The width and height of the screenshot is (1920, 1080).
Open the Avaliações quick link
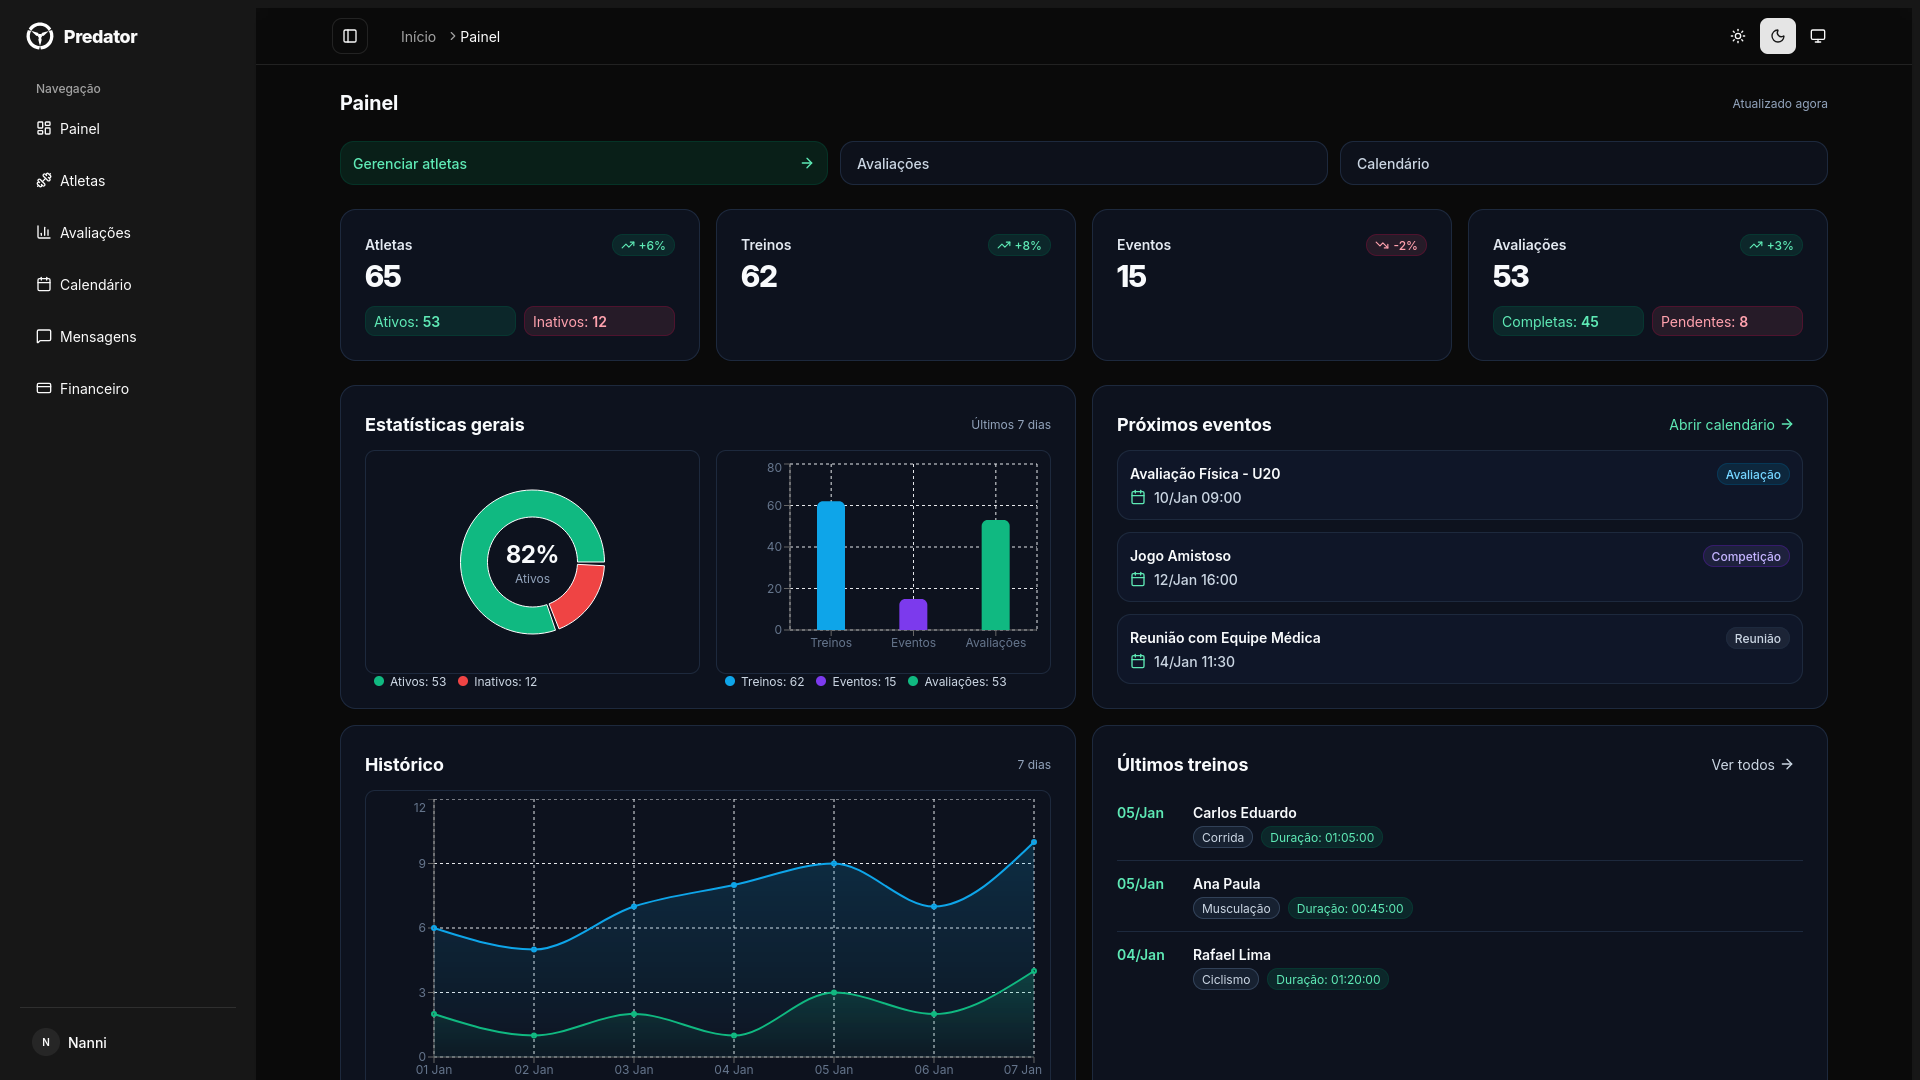1083,163
